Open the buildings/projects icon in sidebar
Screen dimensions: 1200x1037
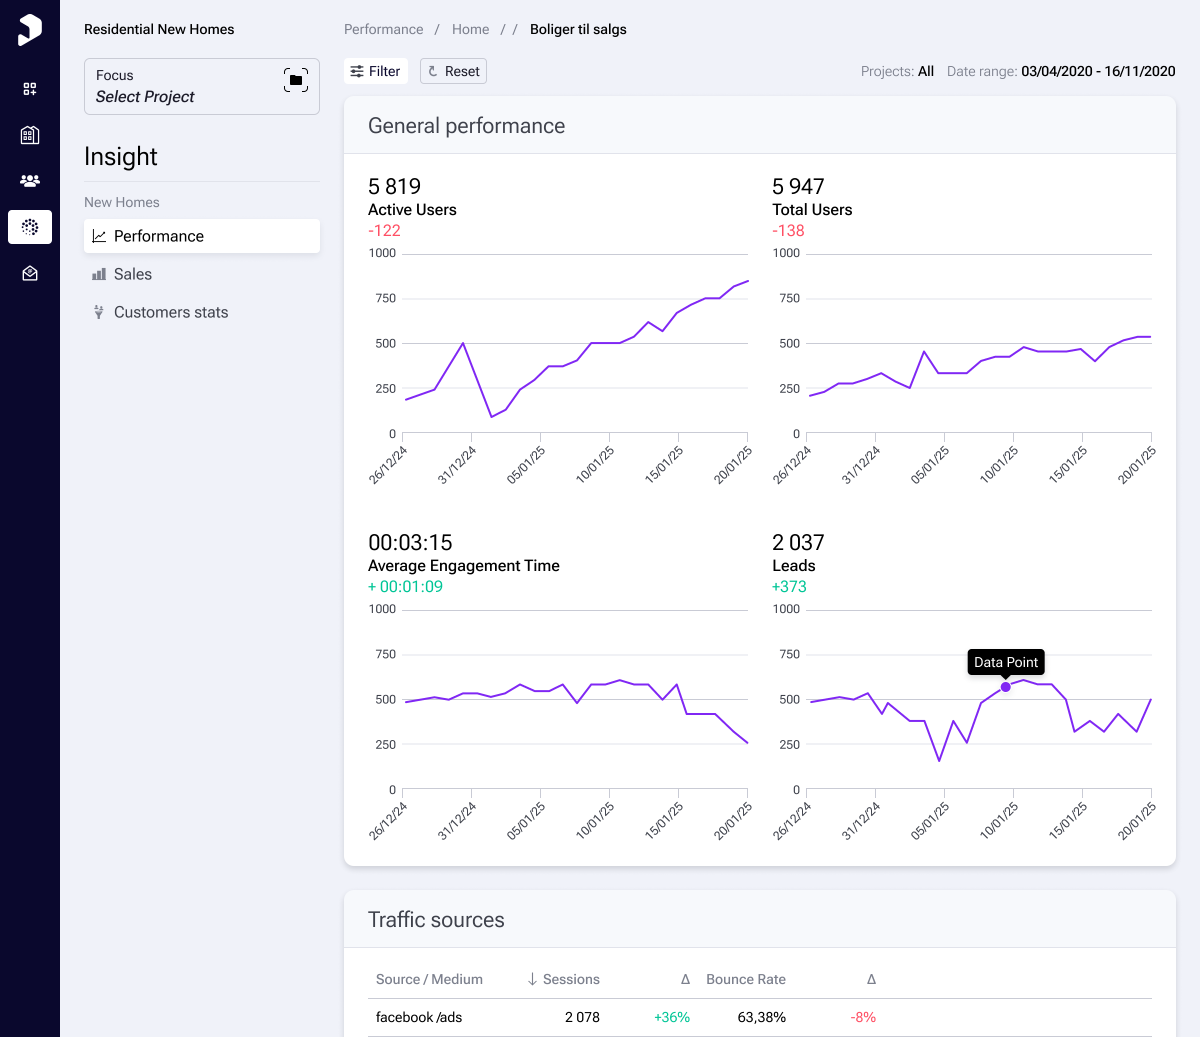[29, 134]
